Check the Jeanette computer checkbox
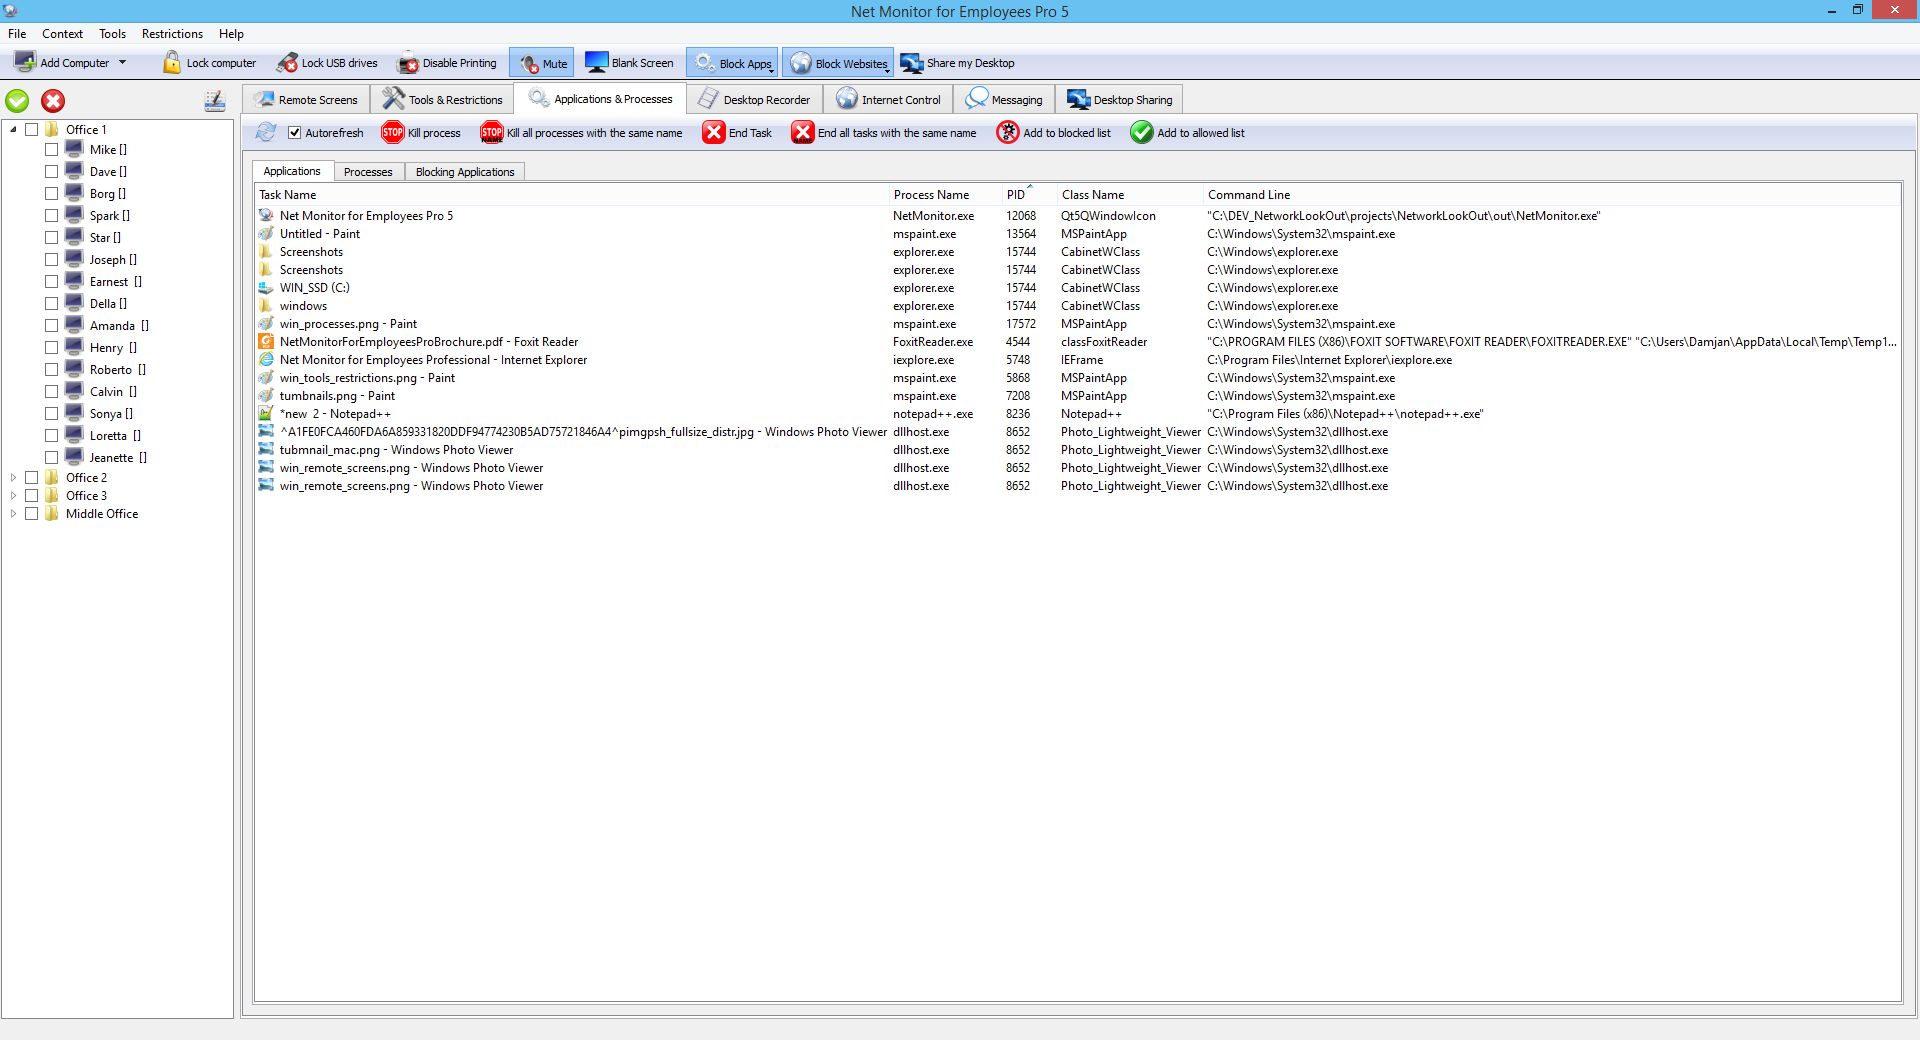 [51, 457]
